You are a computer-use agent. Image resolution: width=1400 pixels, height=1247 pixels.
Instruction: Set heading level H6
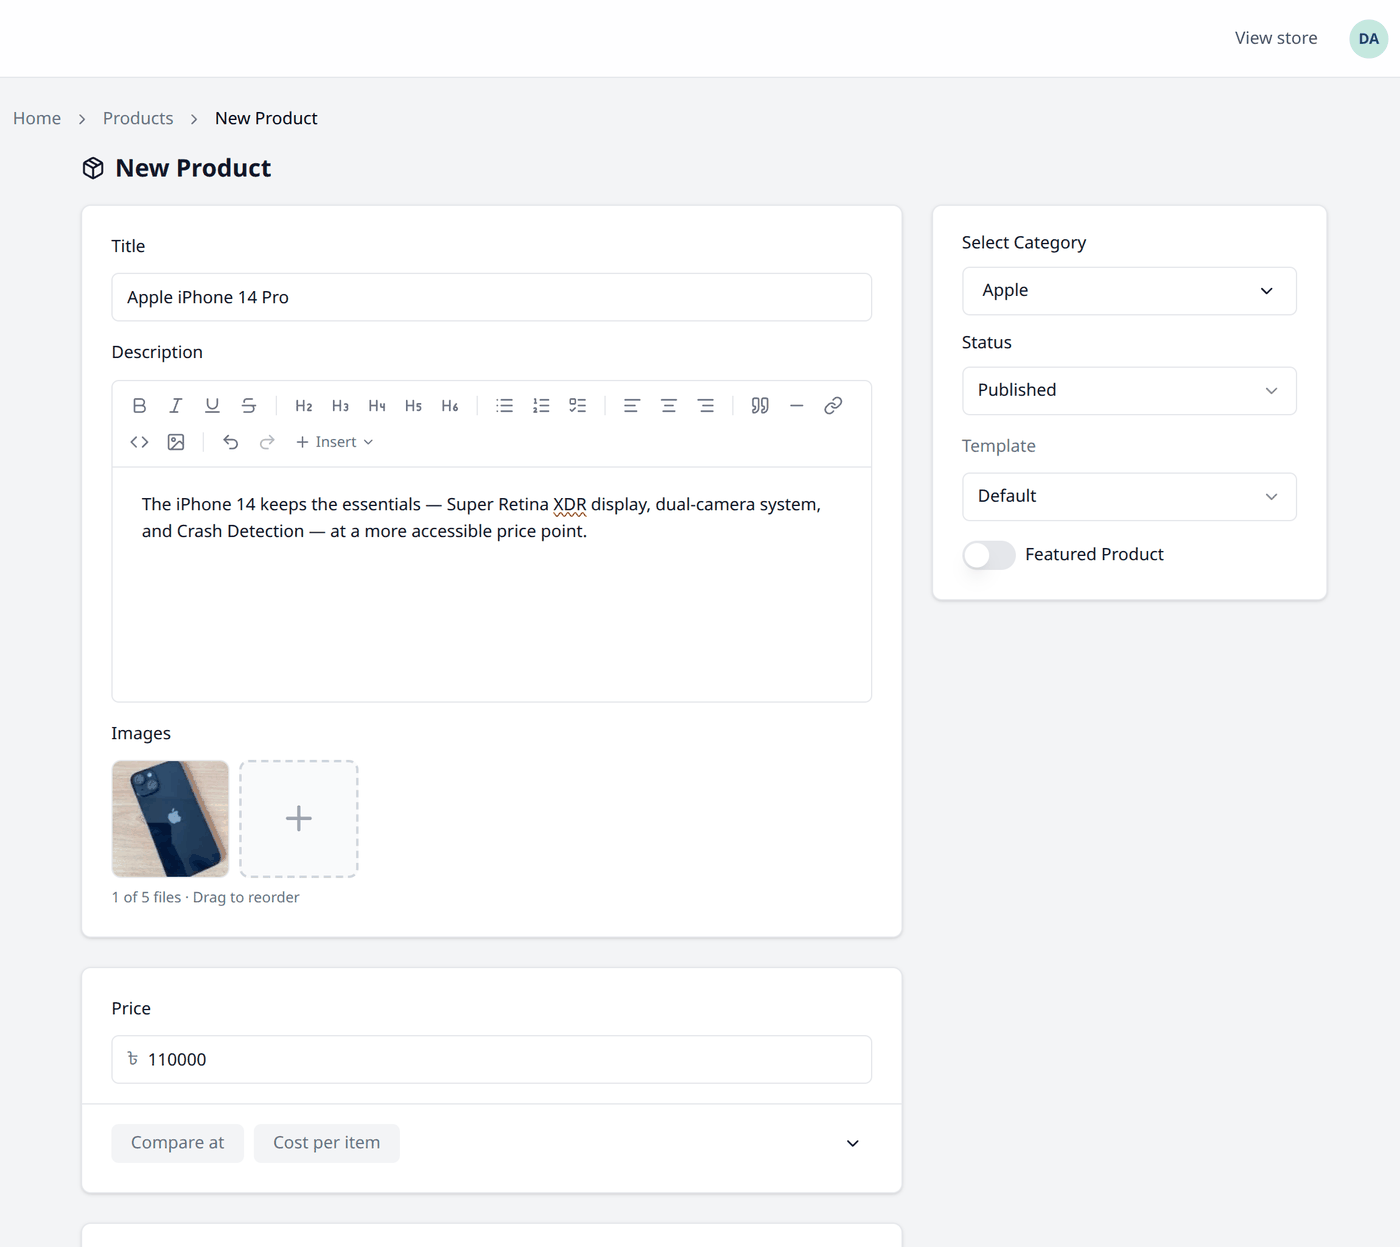pos(450,406)
